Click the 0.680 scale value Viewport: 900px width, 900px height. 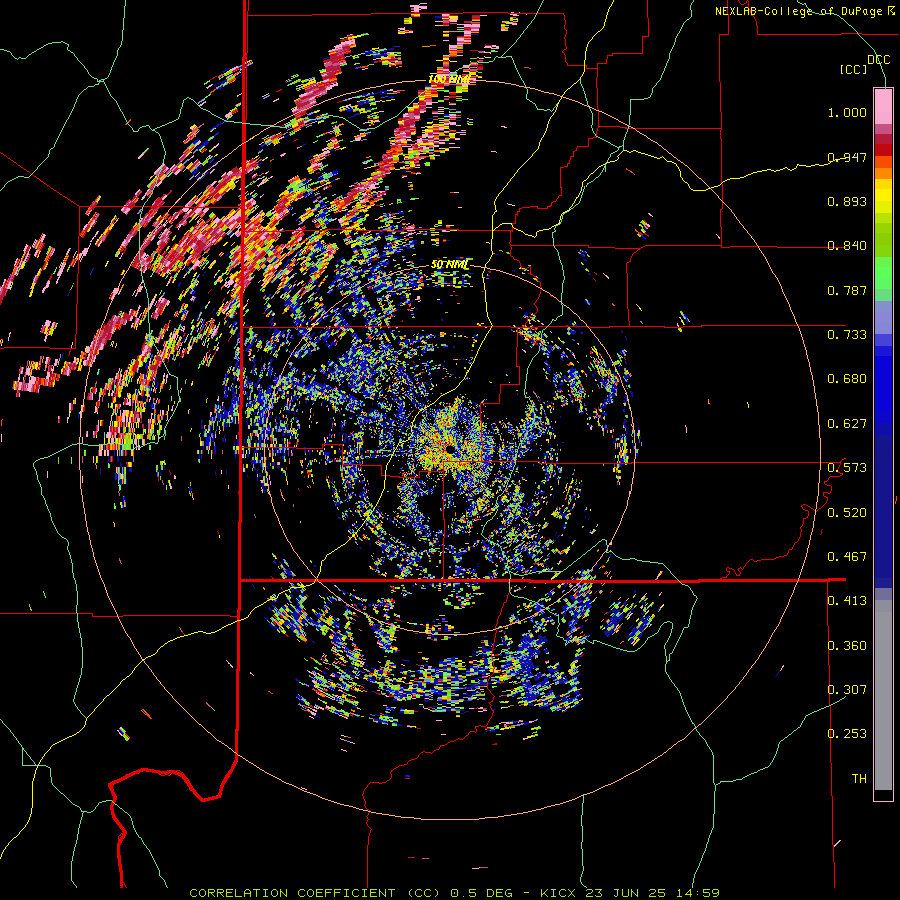click(x=847, y=379)
